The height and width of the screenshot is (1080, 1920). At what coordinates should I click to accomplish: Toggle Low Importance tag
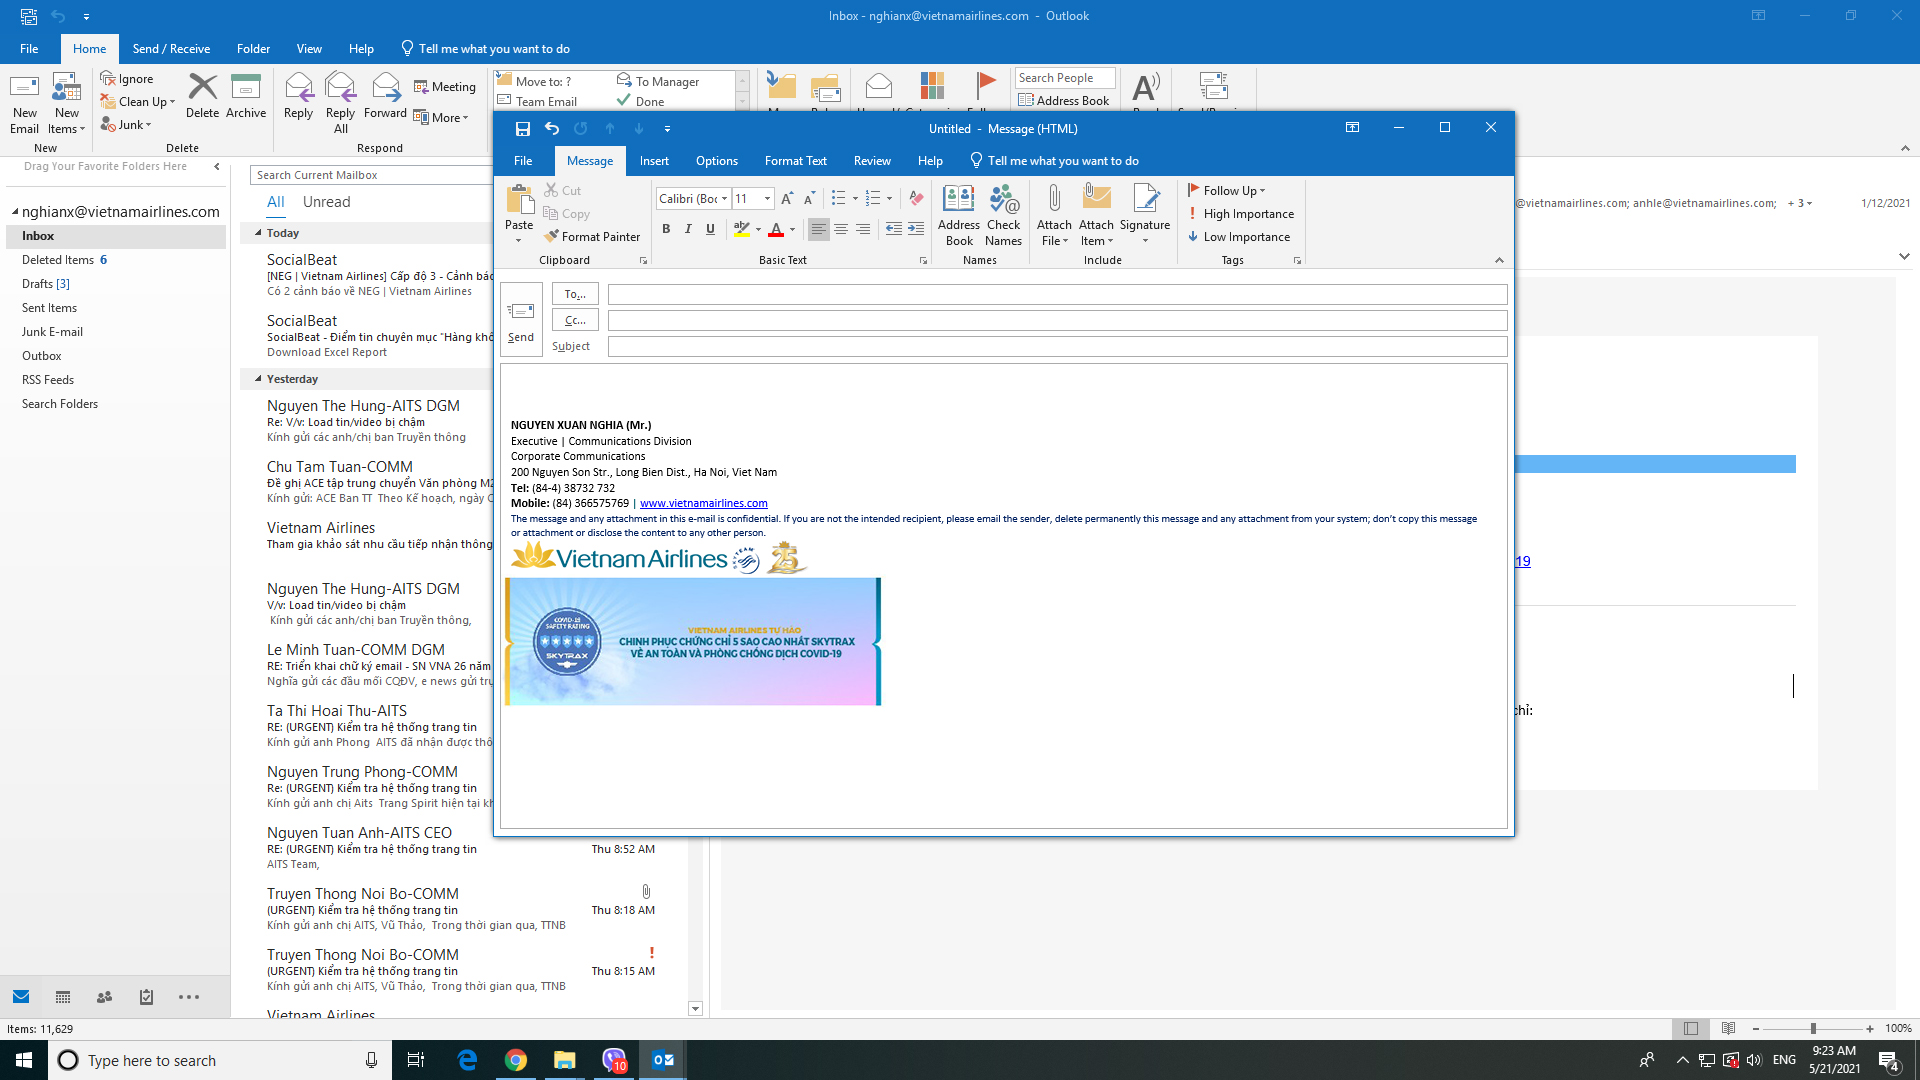pos(1239,237)
